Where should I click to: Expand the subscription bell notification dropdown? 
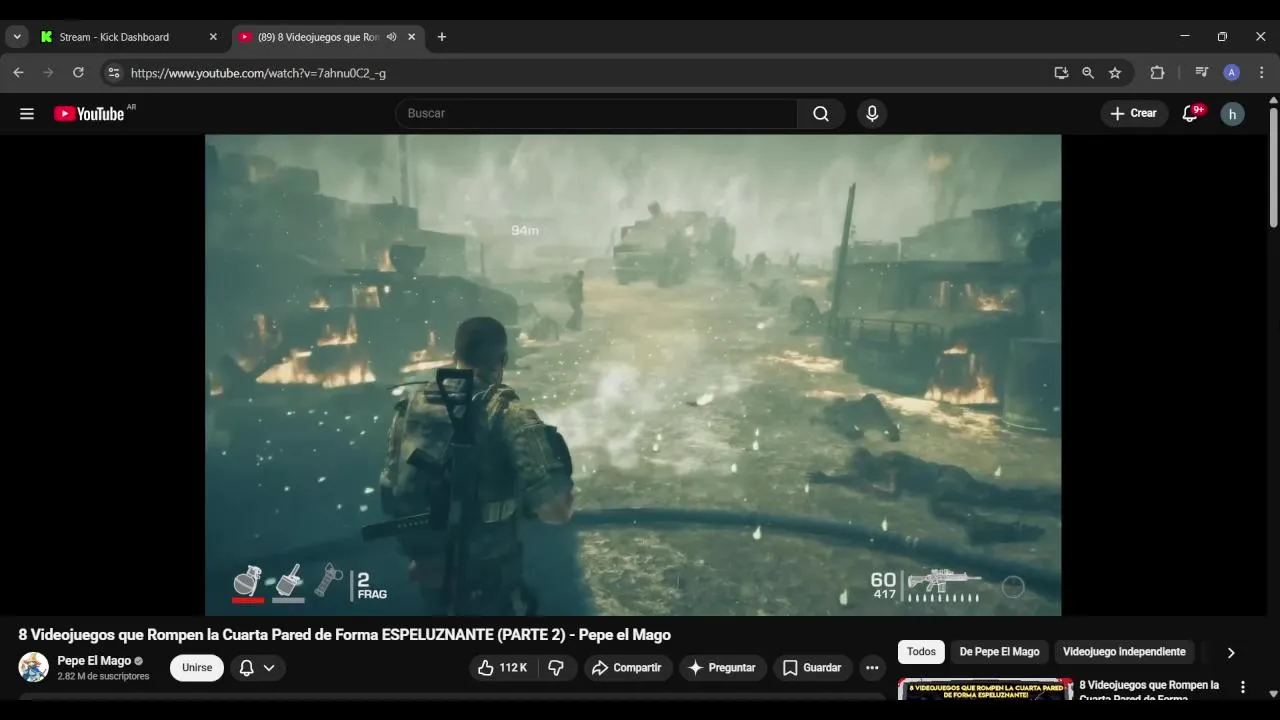tap(258, 668)
